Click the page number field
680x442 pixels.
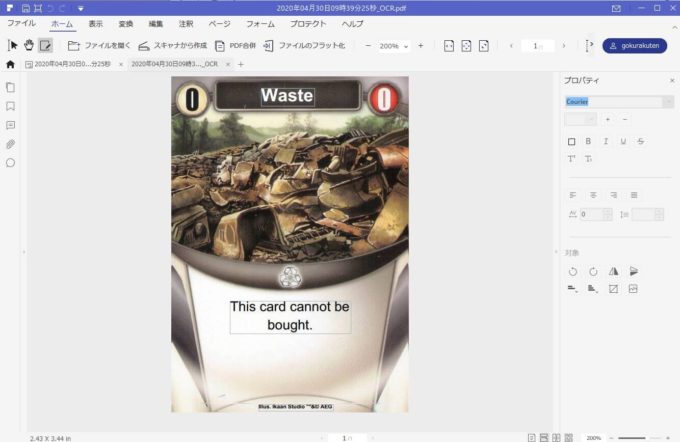pos(538,46)
